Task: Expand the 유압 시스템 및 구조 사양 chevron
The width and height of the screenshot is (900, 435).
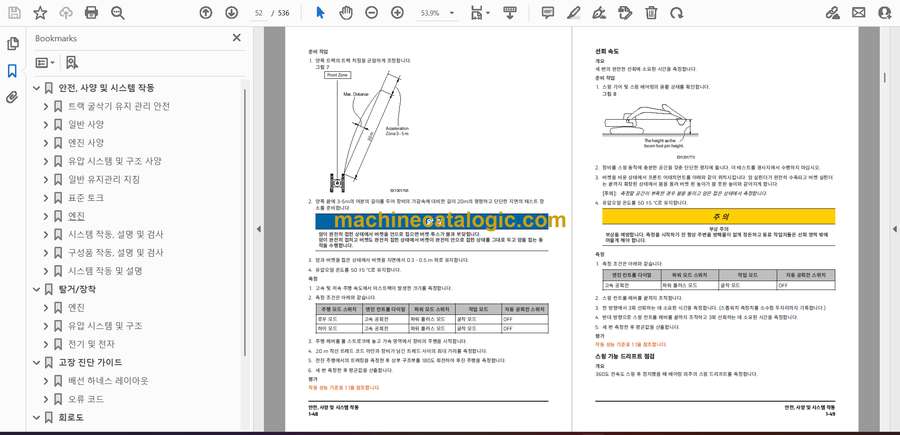Action: pos(46,161)
